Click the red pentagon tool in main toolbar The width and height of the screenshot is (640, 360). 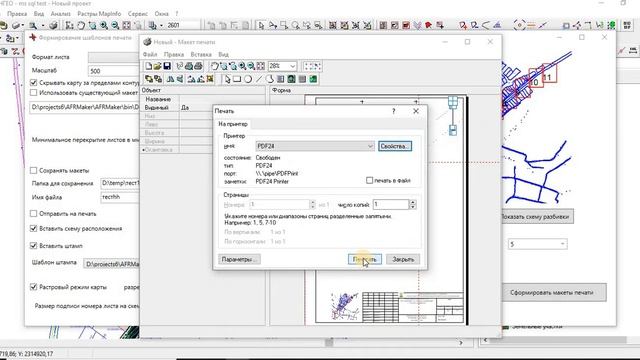click(428, 25)
